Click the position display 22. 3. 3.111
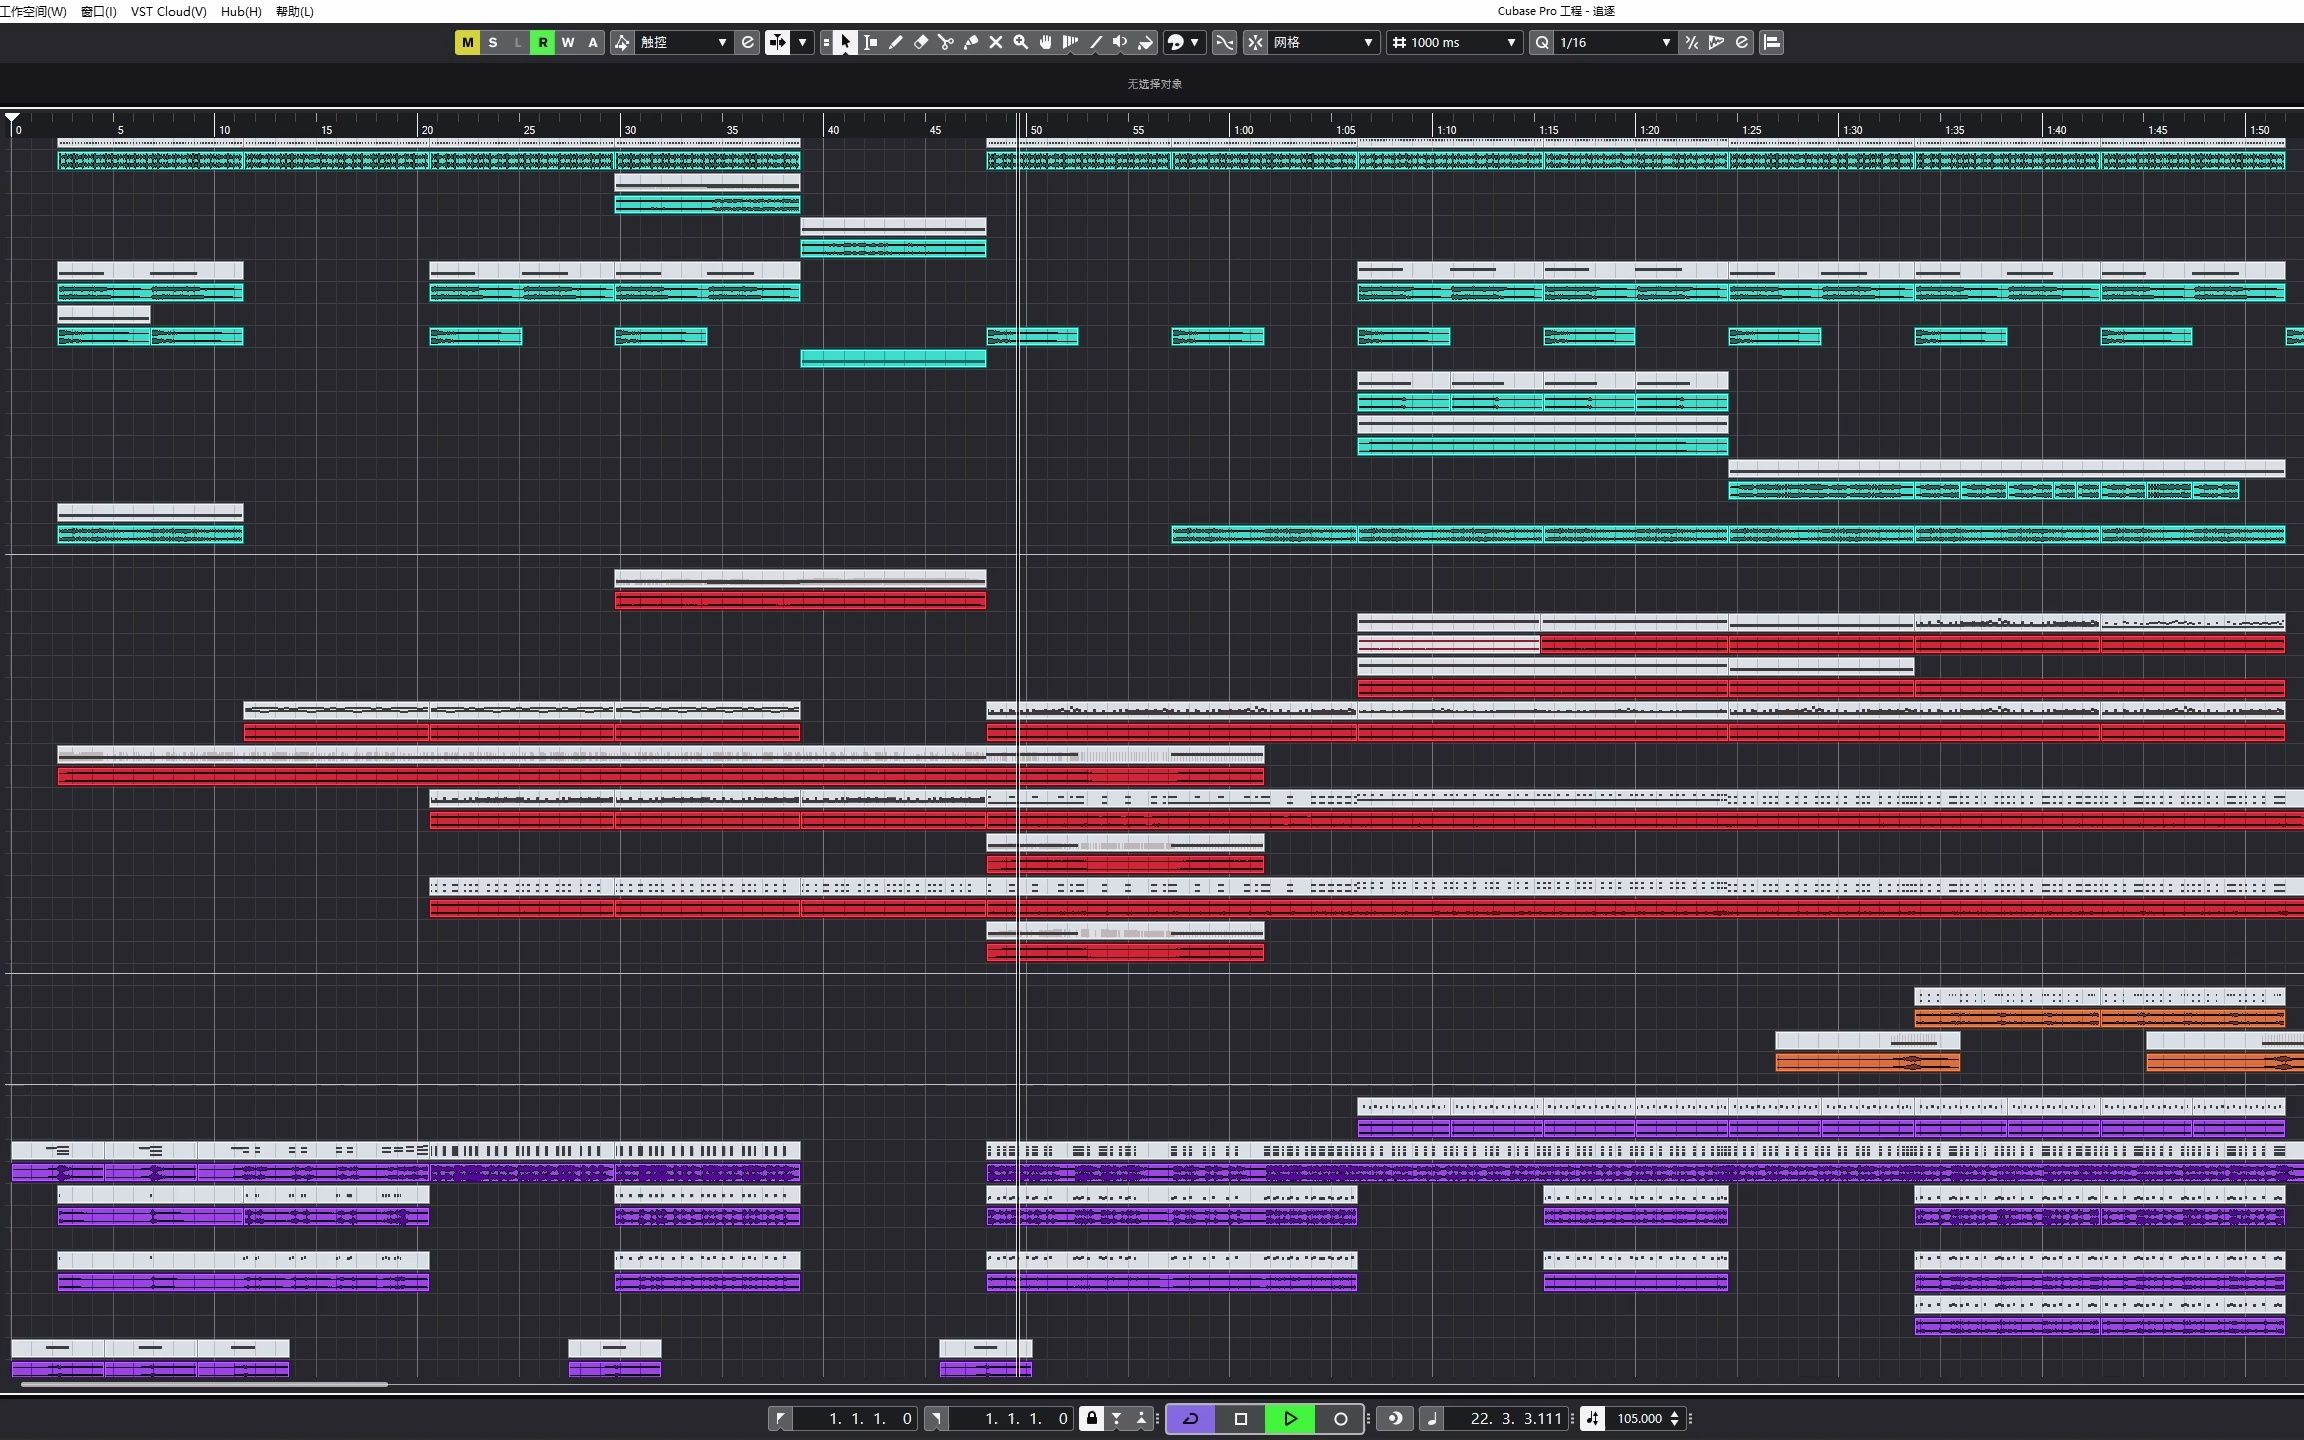The image size is (2304, 1440). click(x=1505, y=1418)
